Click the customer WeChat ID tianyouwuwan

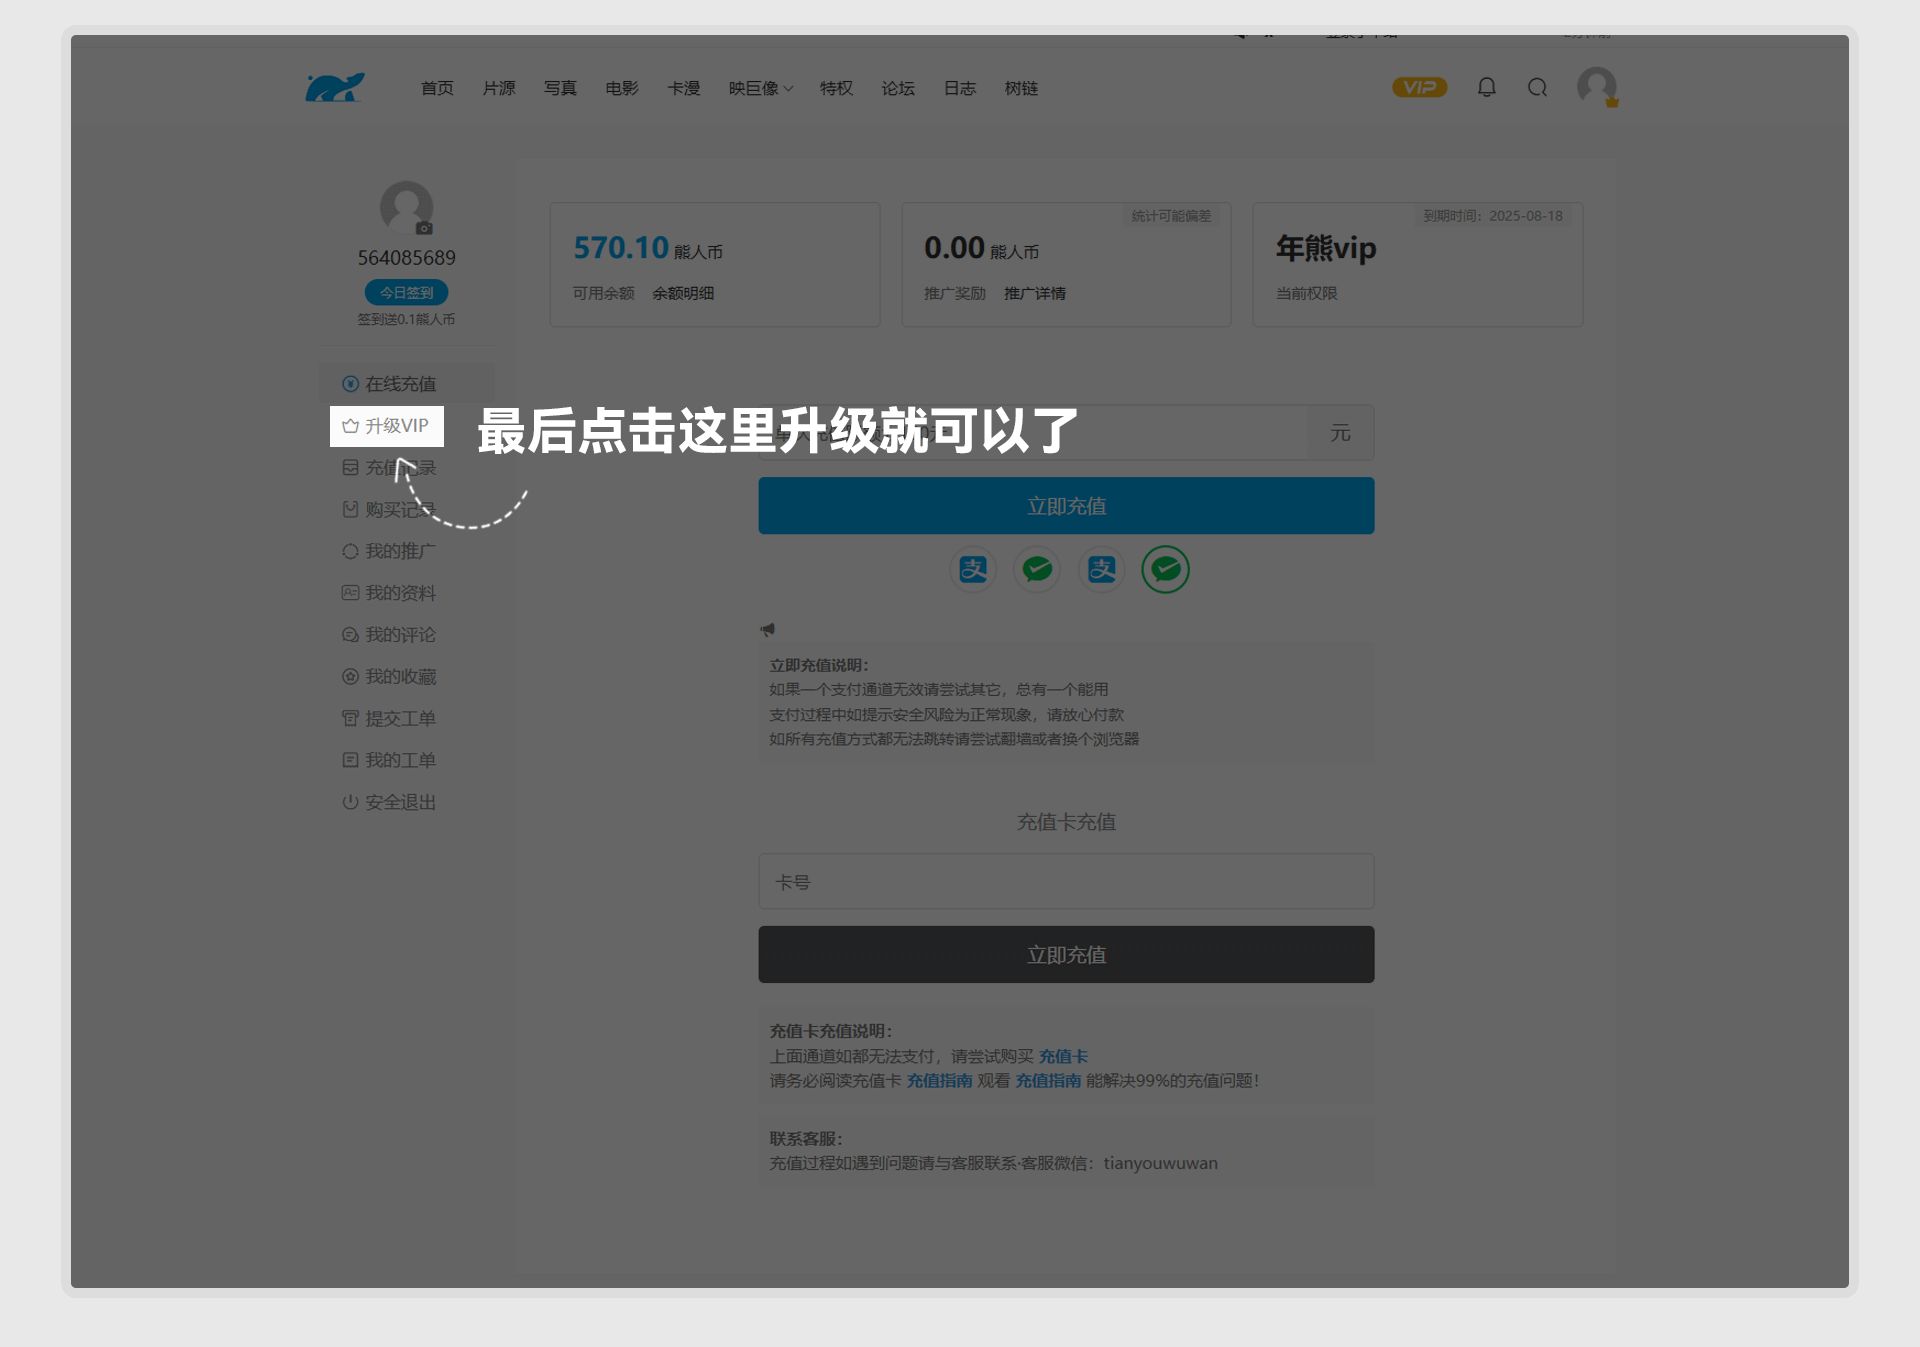point(1160,1164)
